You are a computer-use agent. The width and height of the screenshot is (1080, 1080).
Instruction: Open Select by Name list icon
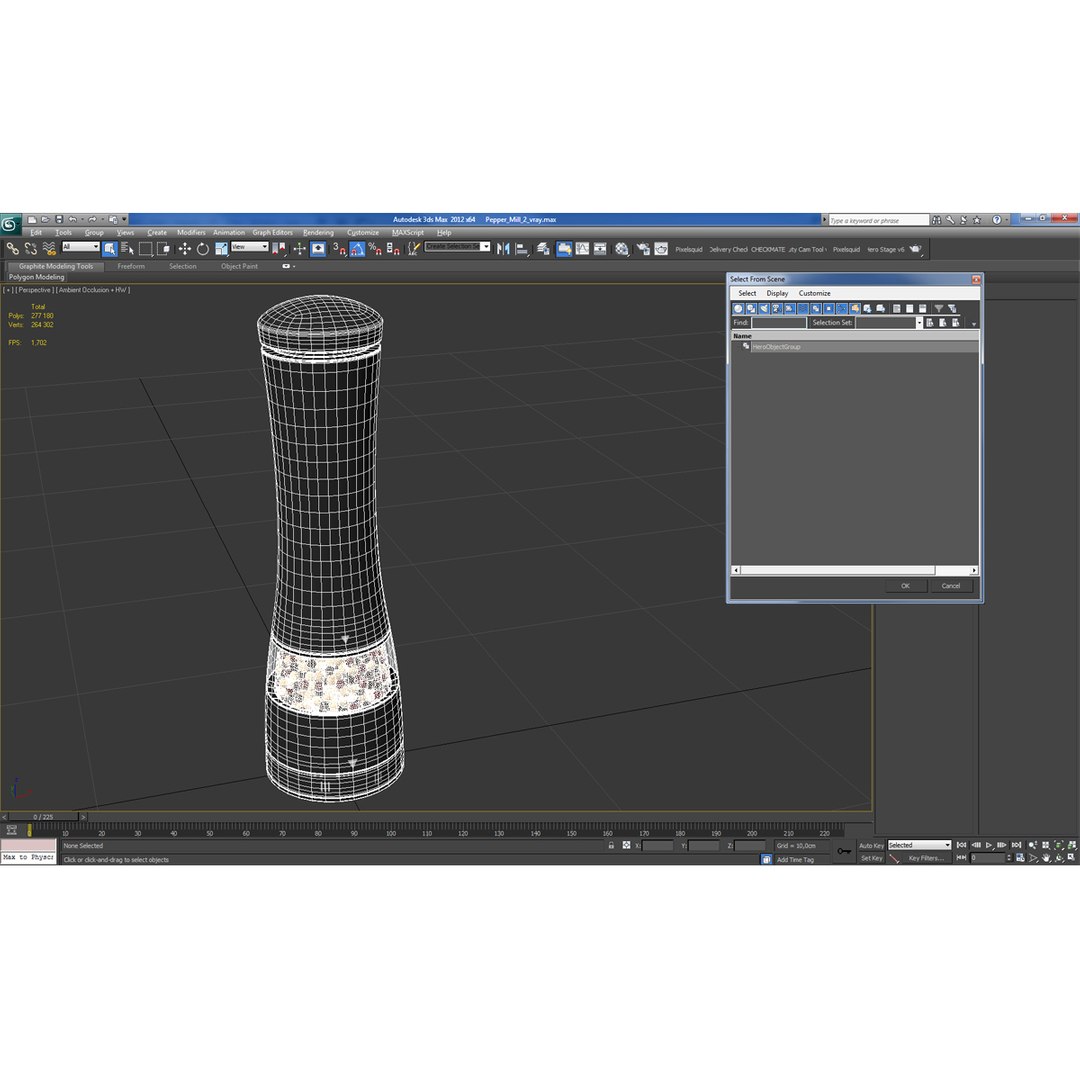coord(127,249)
